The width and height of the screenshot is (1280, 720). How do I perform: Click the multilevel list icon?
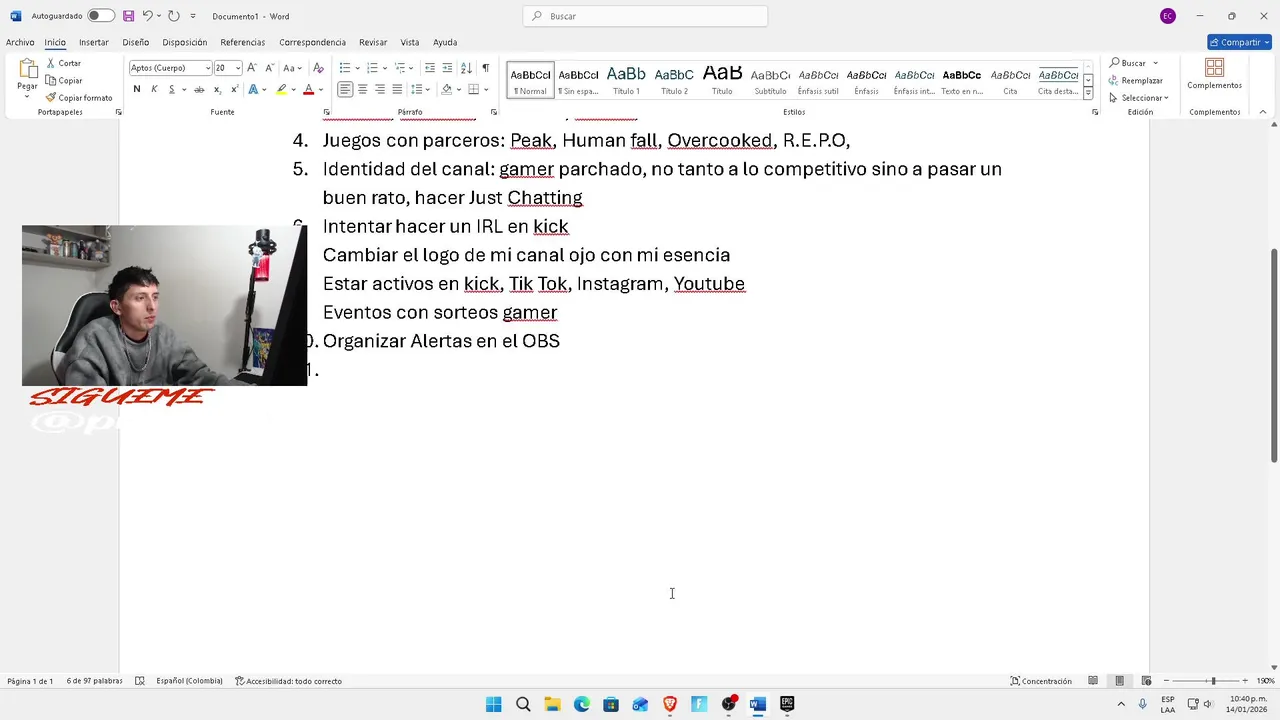click(399, 68)
